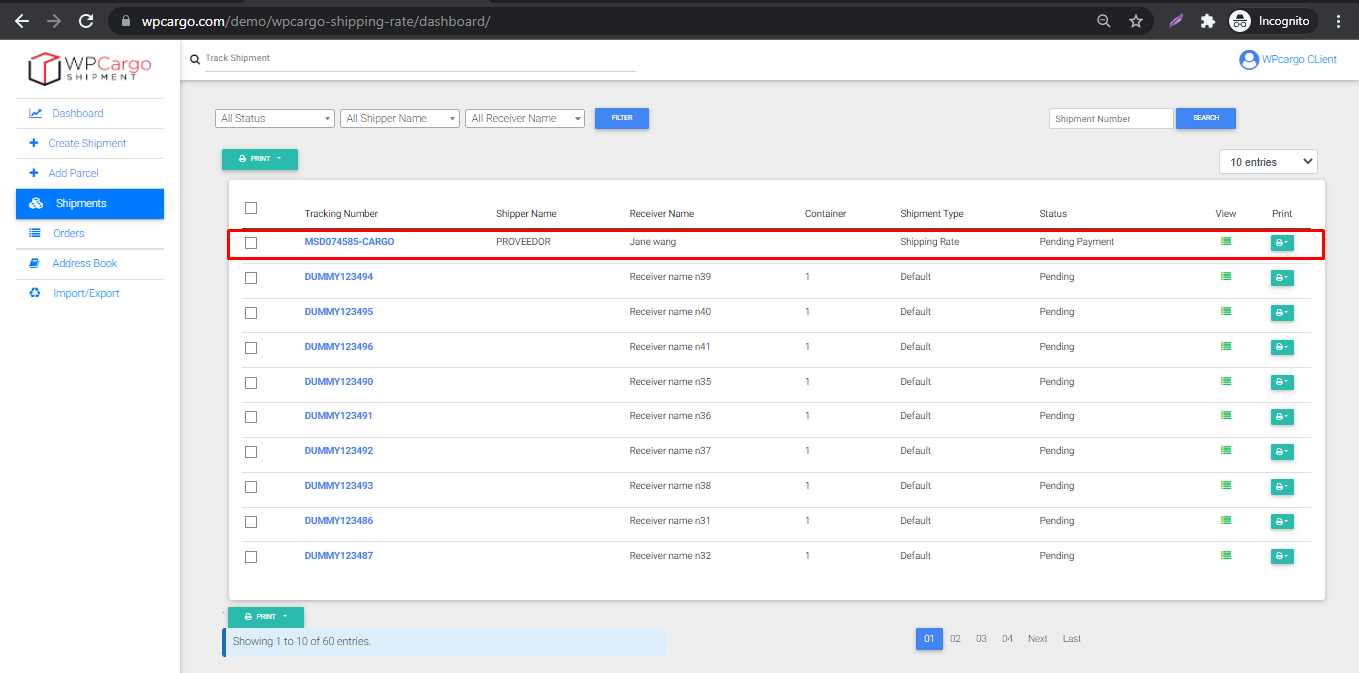Jump to pagination page 02
Image resolution: width=1359 pixels, height=673 pixels.
tap(955, 639)
